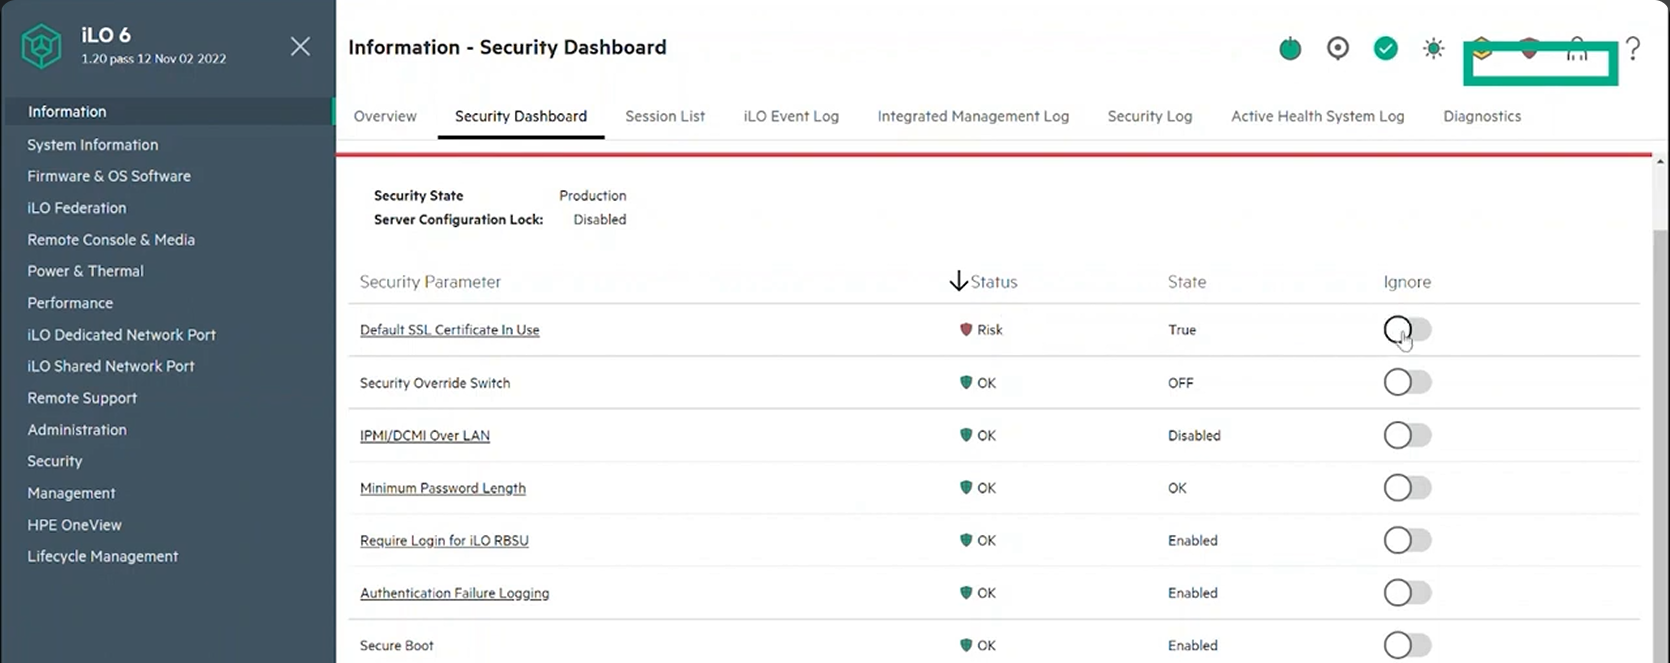Open Administration in the left navigation

(77, 429)
